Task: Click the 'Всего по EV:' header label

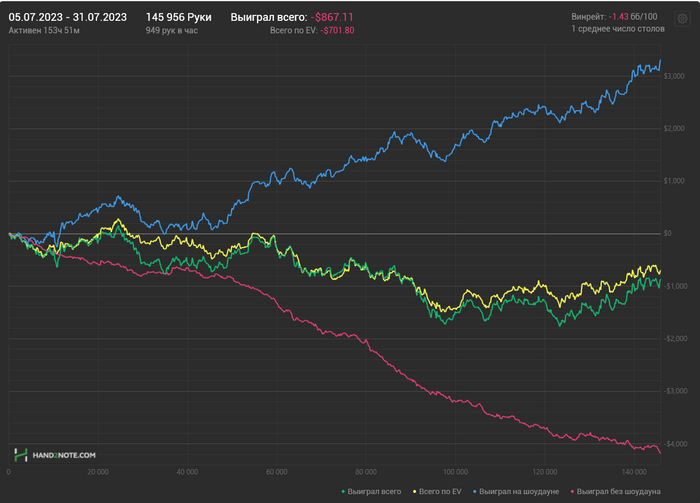Action: pyautogui.click(x=294, y=30)
